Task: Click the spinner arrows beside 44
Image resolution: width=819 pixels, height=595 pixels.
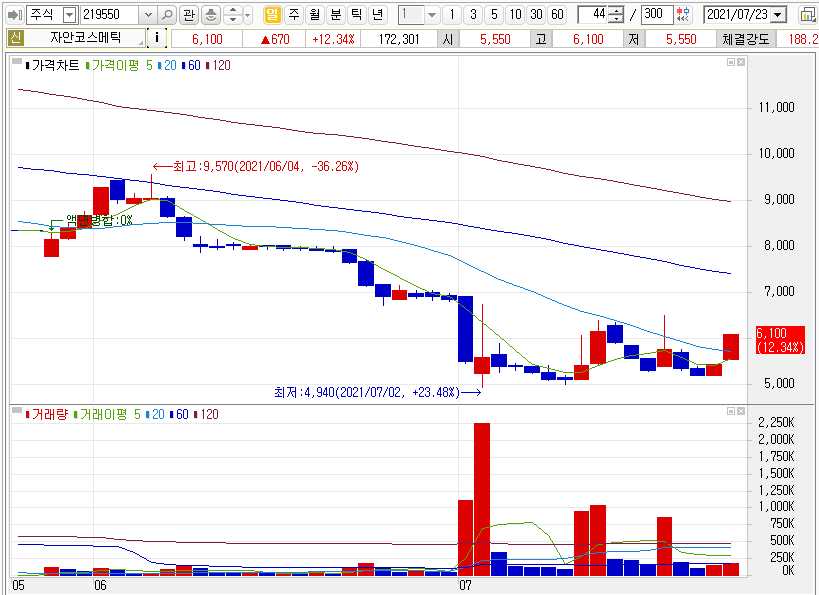Action: pos(616,15)
